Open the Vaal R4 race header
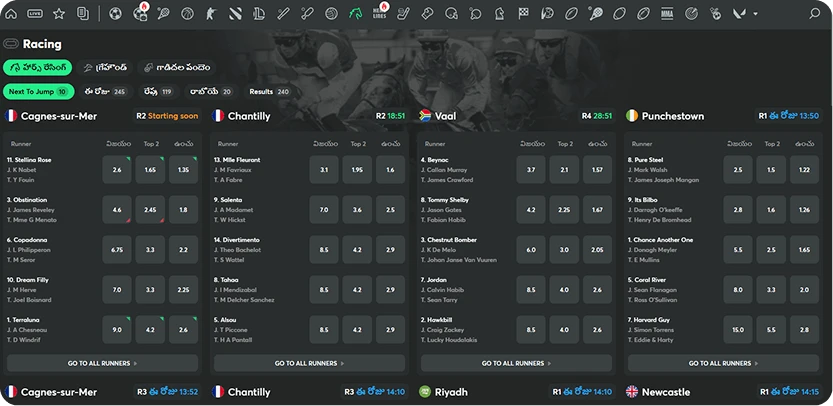Screen dimensions: 833x406 pos(516,116)
